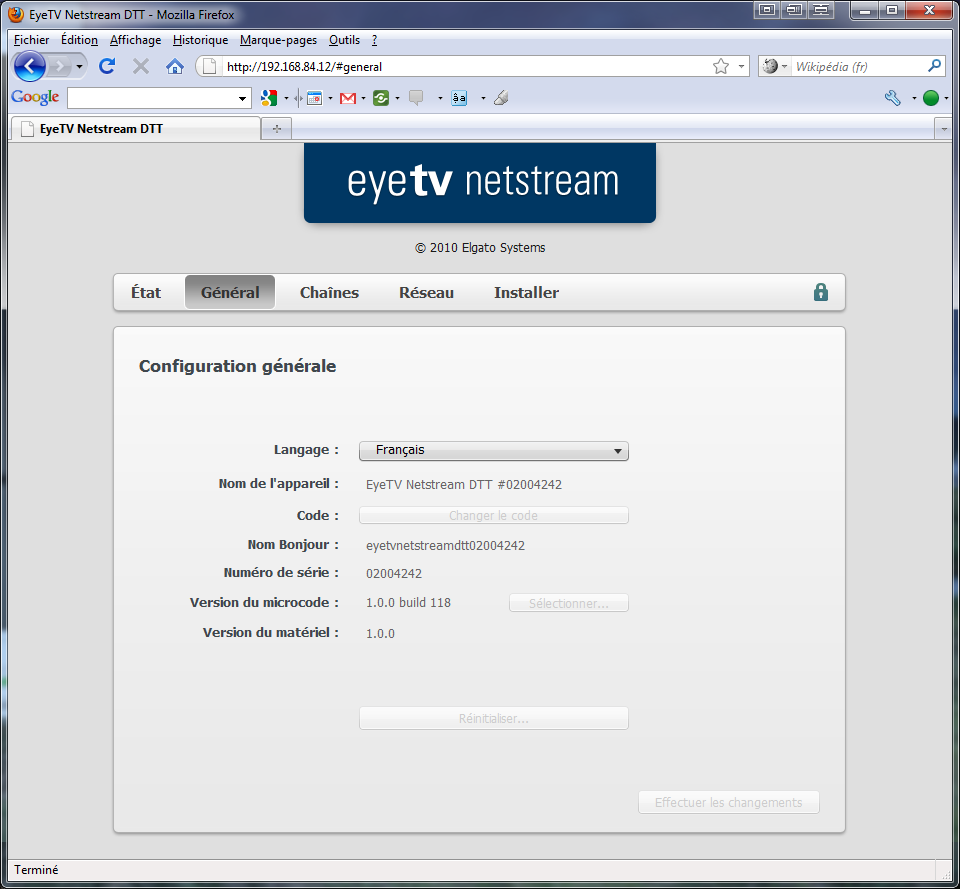Open the Gmail toolbar icon
This screenshot has height=889, width=960.
pos(348,98)
